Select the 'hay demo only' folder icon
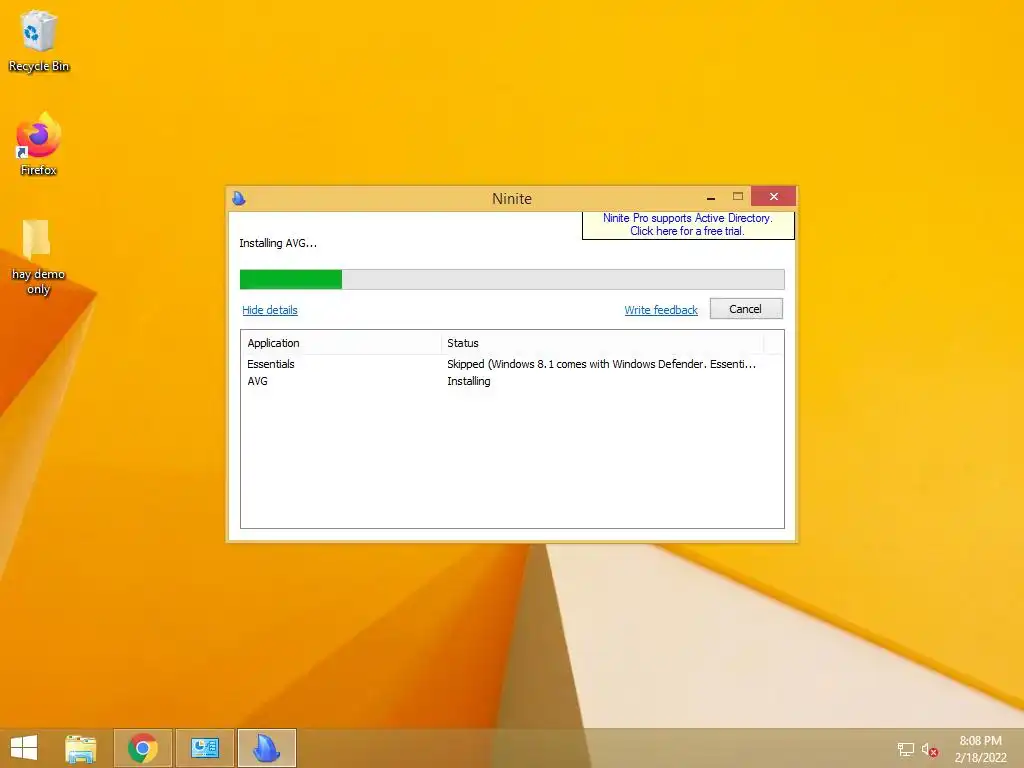The image size is (1024, 768). pos(38,257)
